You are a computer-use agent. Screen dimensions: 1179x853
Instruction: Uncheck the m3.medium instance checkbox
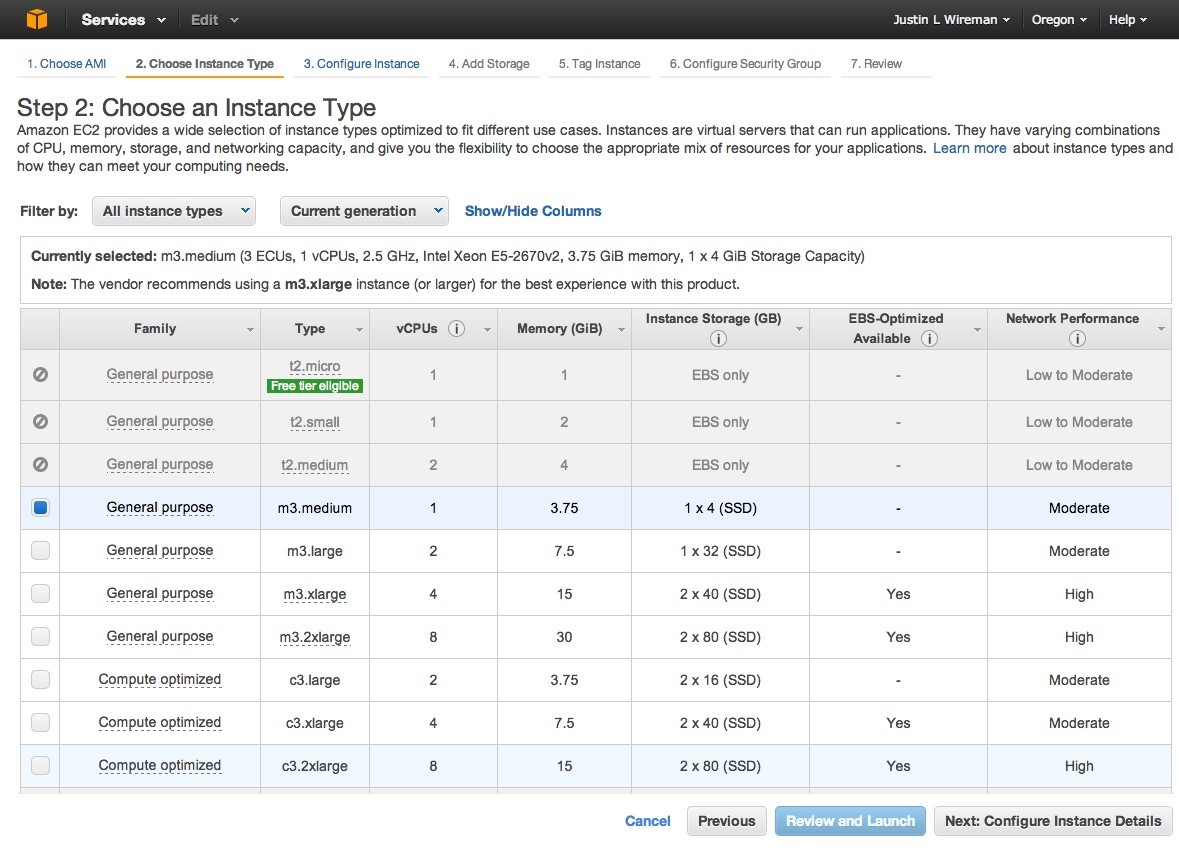coord(41,508)
